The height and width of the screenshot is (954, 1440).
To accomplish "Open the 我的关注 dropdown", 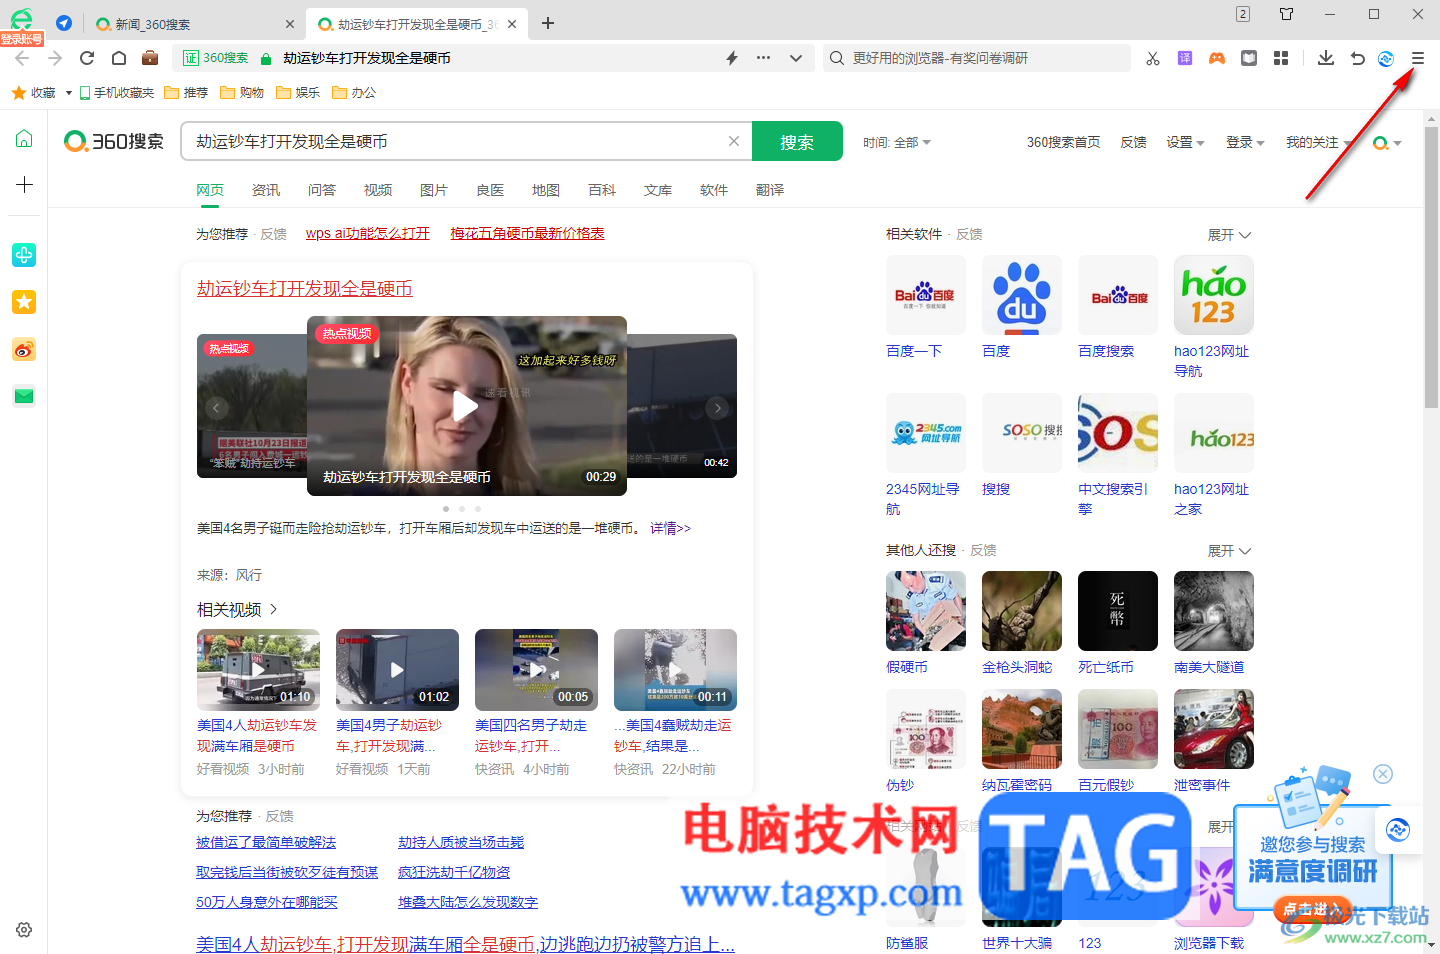I will pos(1318,142).
